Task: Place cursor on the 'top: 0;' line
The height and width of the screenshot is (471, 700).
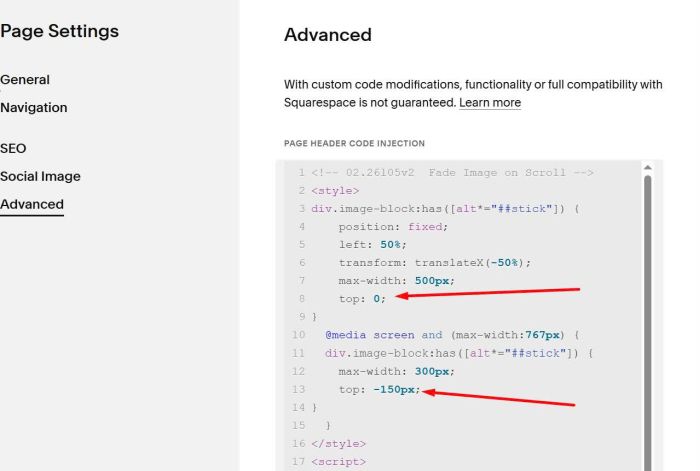Action: pyautogui.click(x=361, y=299)
